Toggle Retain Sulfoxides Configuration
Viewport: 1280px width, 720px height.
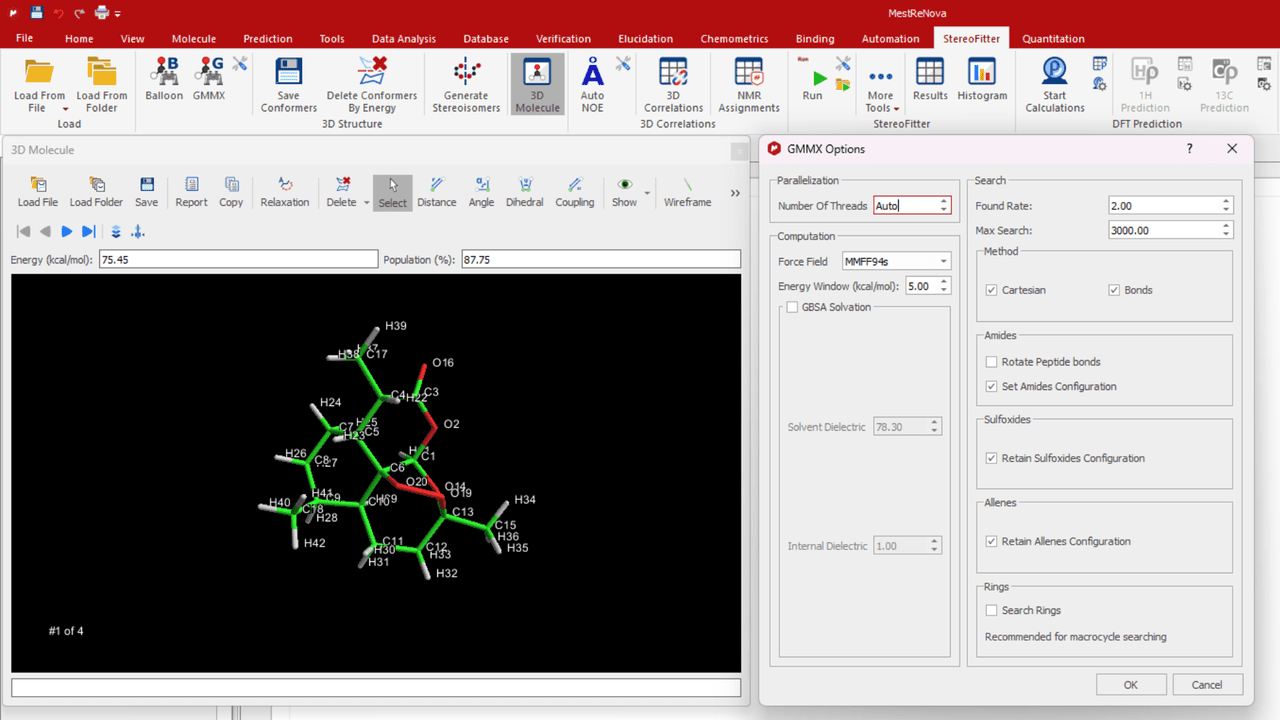[x=991, y=458]
